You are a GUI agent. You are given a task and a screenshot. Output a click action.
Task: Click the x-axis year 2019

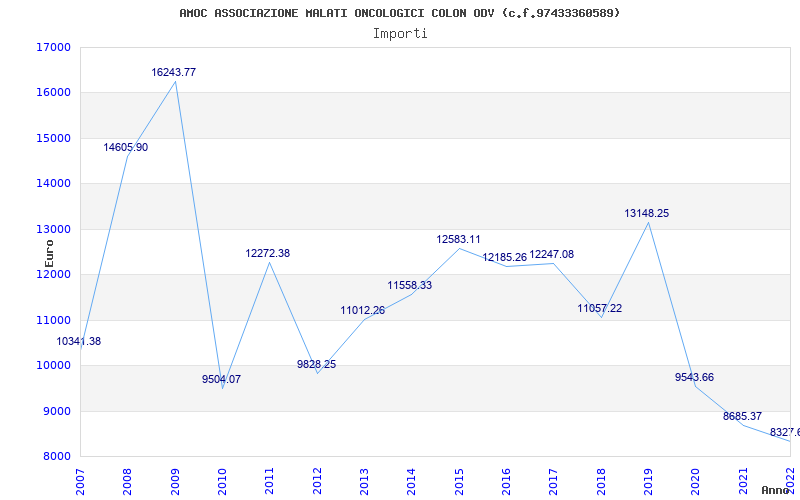click(648, 481)
